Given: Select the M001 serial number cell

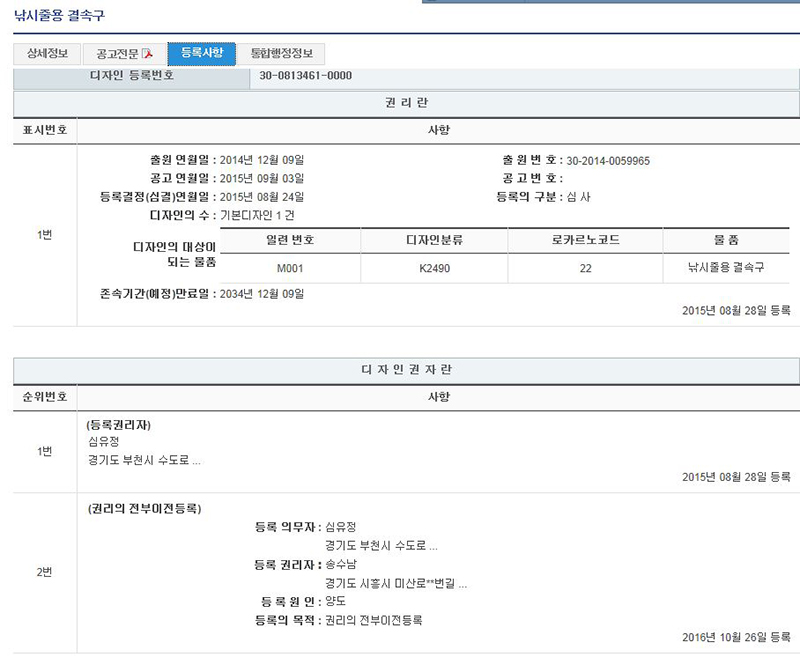Looking at the screenshot, I should click(x=290, y=268).
